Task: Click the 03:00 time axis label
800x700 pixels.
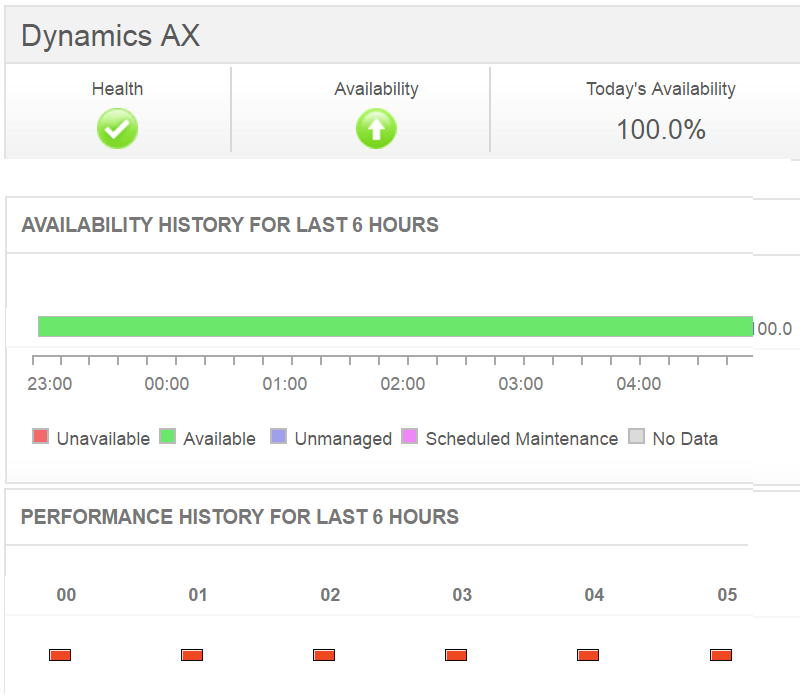Action: (x=520, y=384)
